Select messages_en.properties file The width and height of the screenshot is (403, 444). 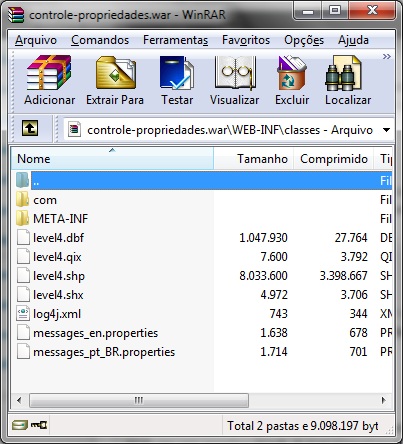204,333
